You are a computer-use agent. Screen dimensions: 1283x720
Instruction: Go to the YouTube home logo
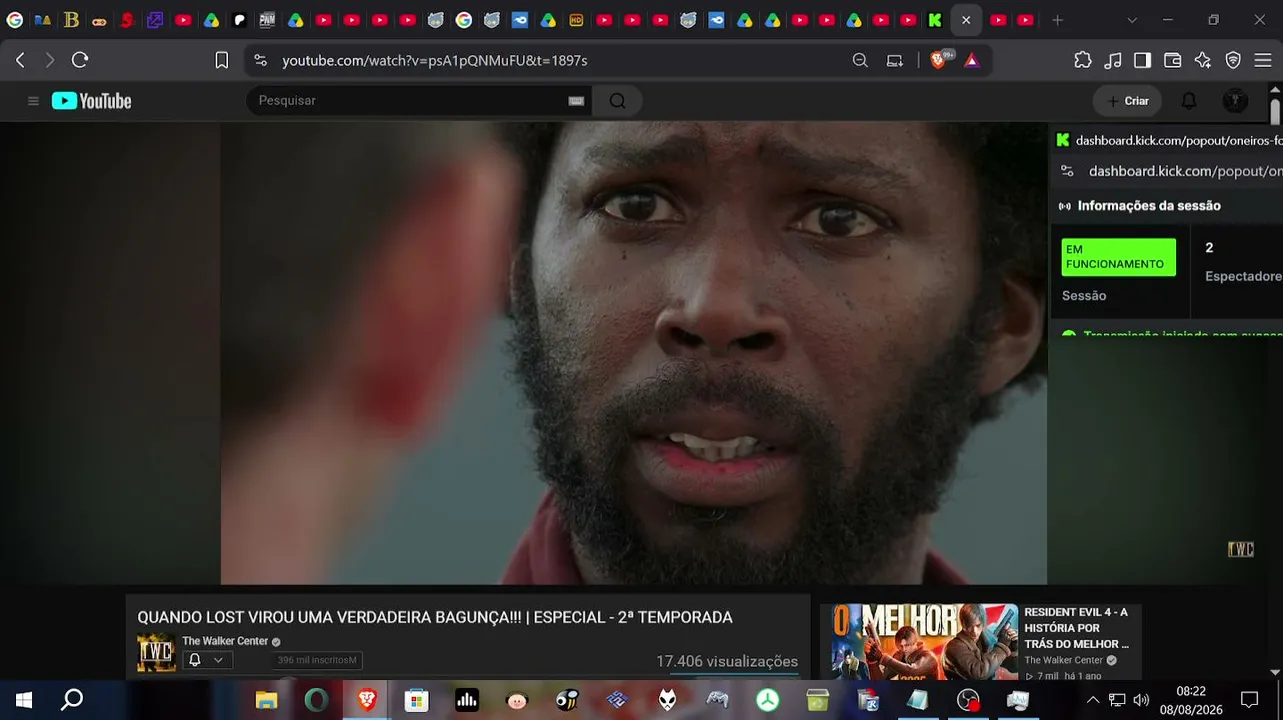coord(92,101)
